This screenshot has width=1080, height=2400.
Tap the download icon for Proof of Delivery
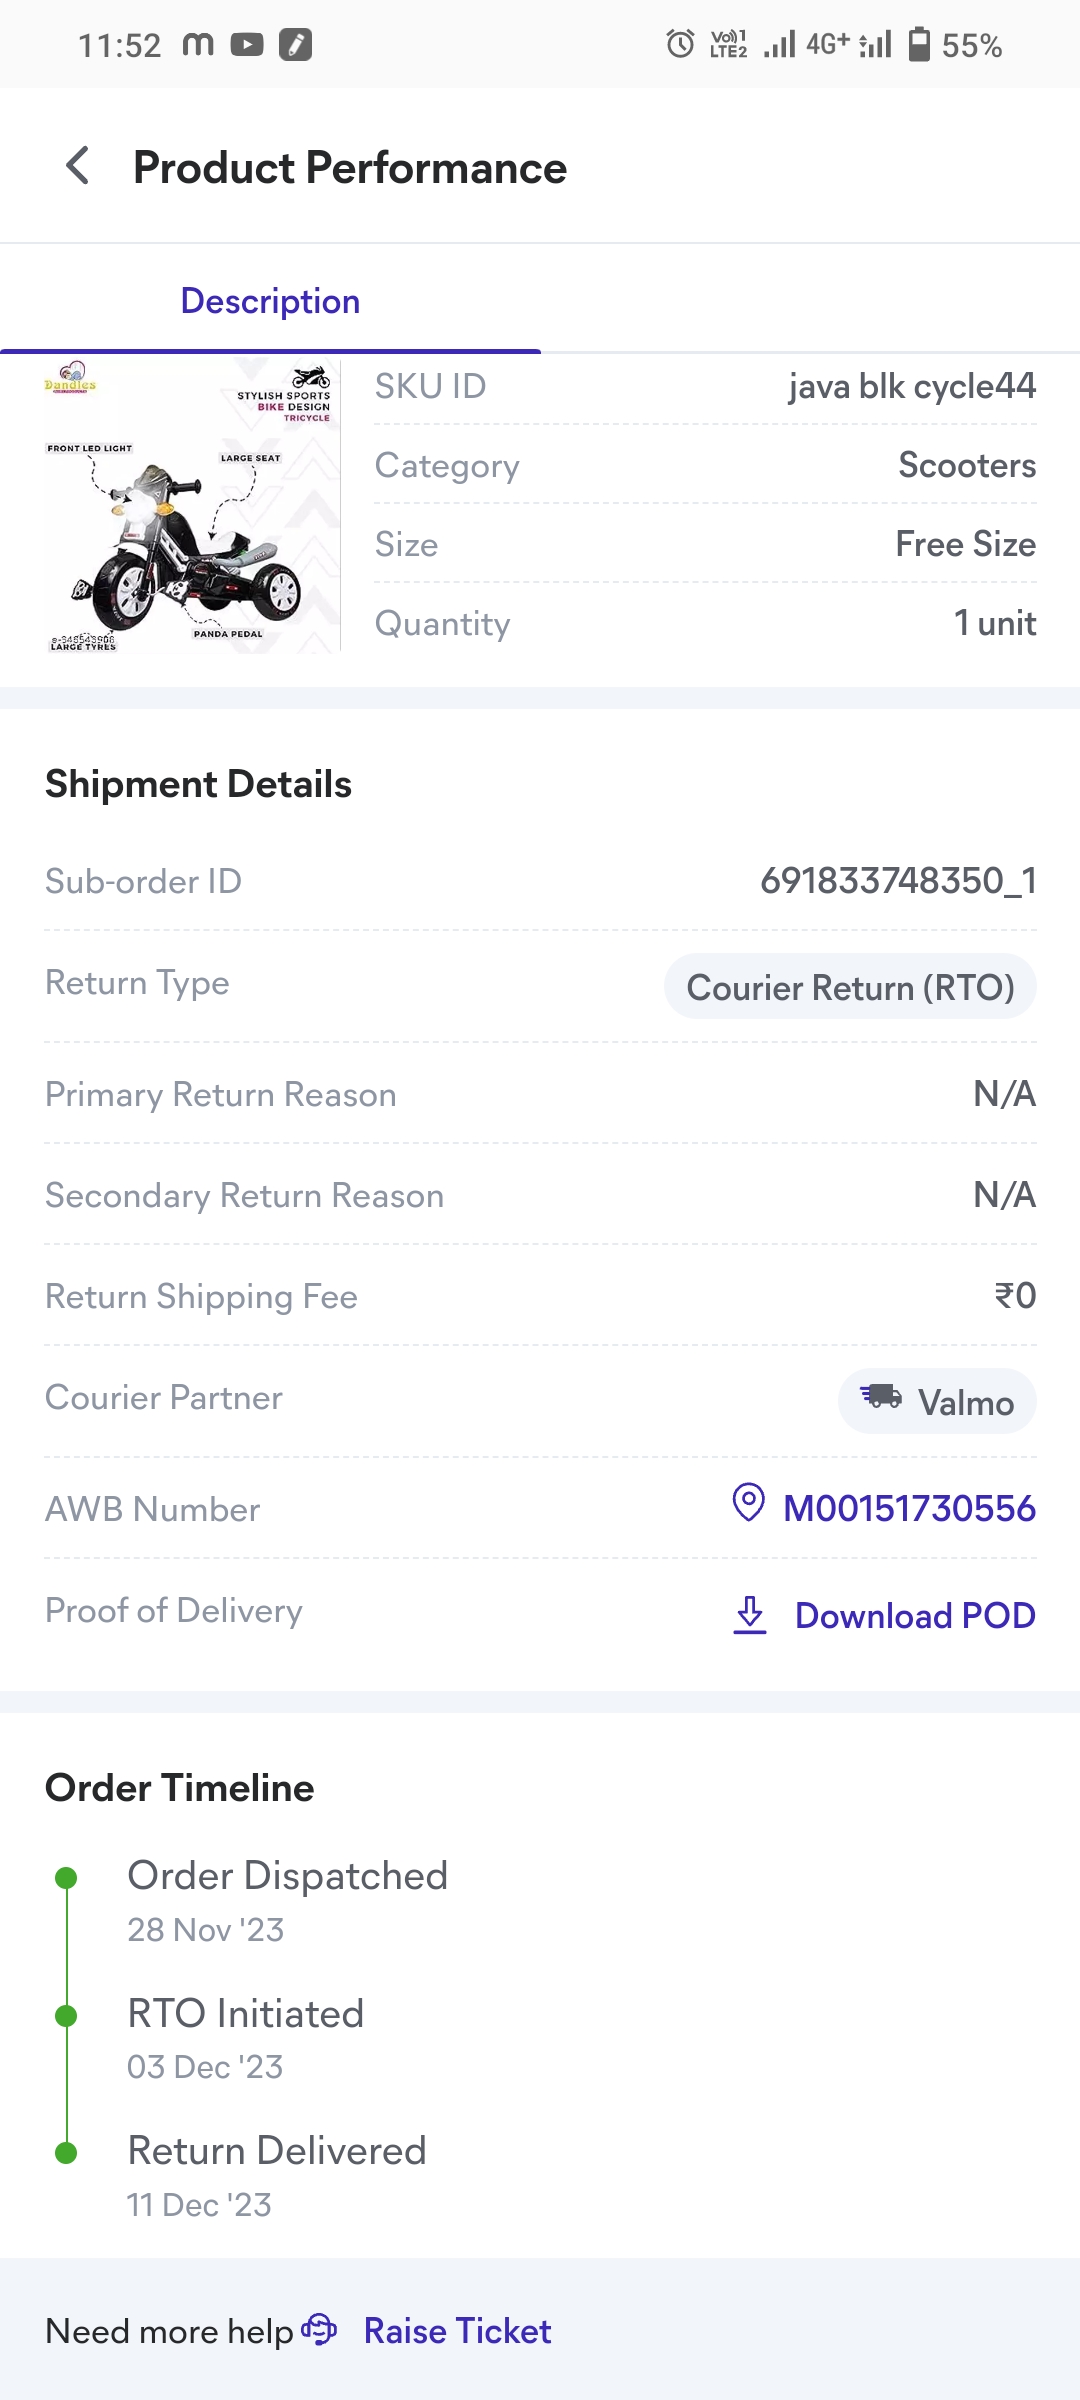pos(750,1614)
